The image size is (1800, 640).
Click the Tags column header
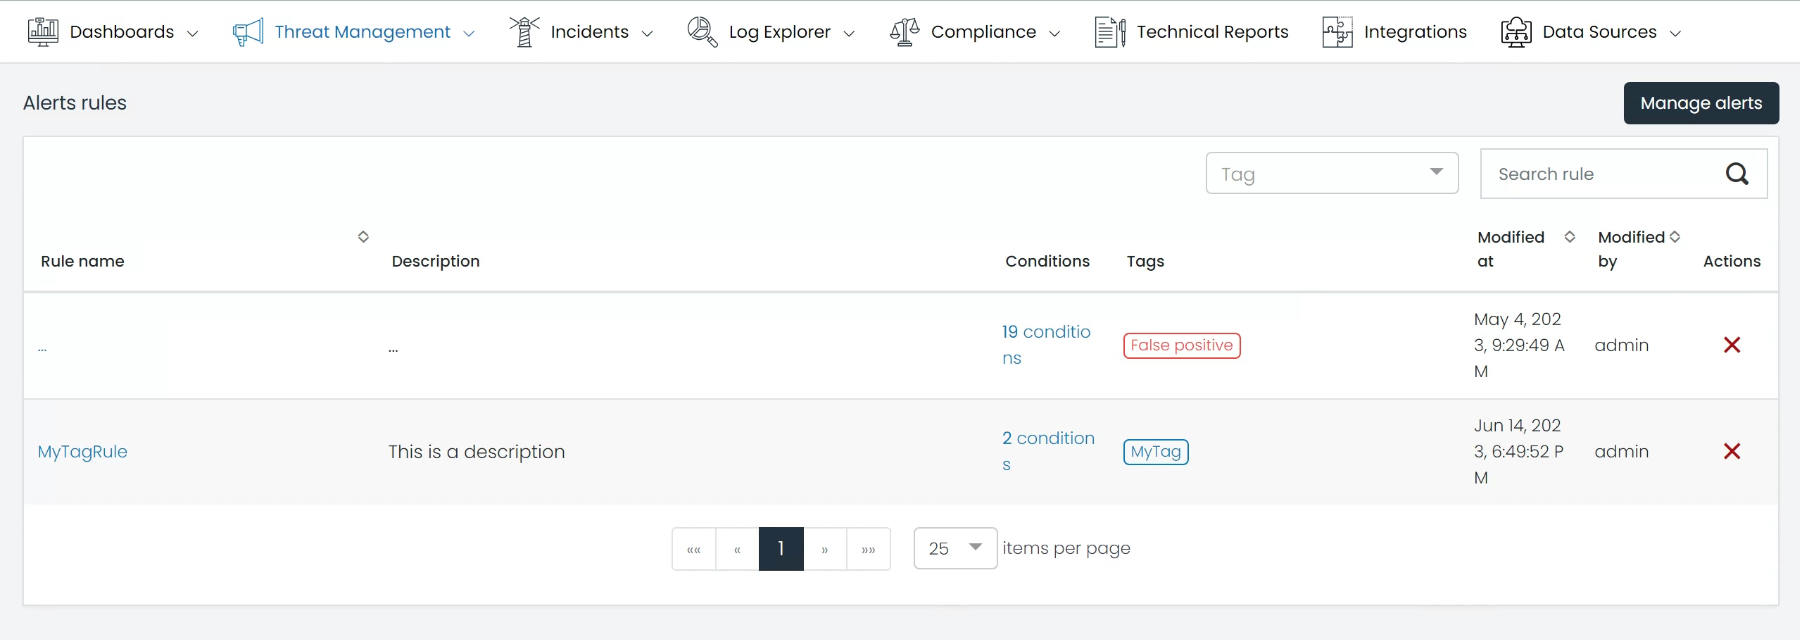click(x=1145, y=261)
